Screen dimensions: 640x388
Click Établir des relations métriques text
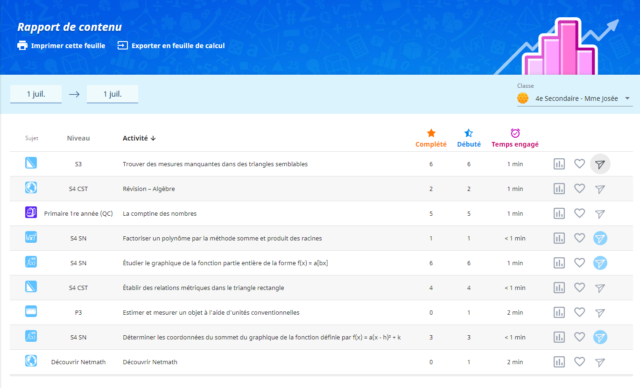pos(203,288)
